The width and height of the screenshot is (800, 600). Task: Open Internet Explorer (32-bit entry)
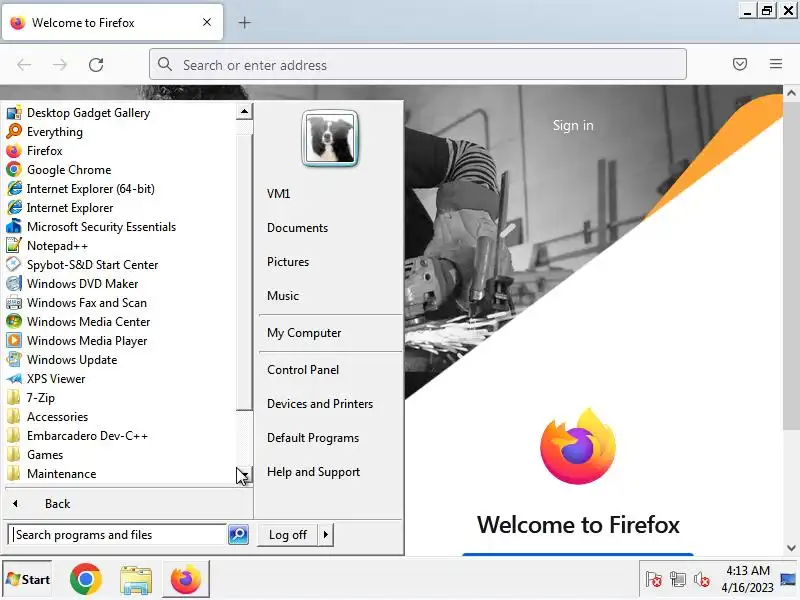tap(70, 208)
